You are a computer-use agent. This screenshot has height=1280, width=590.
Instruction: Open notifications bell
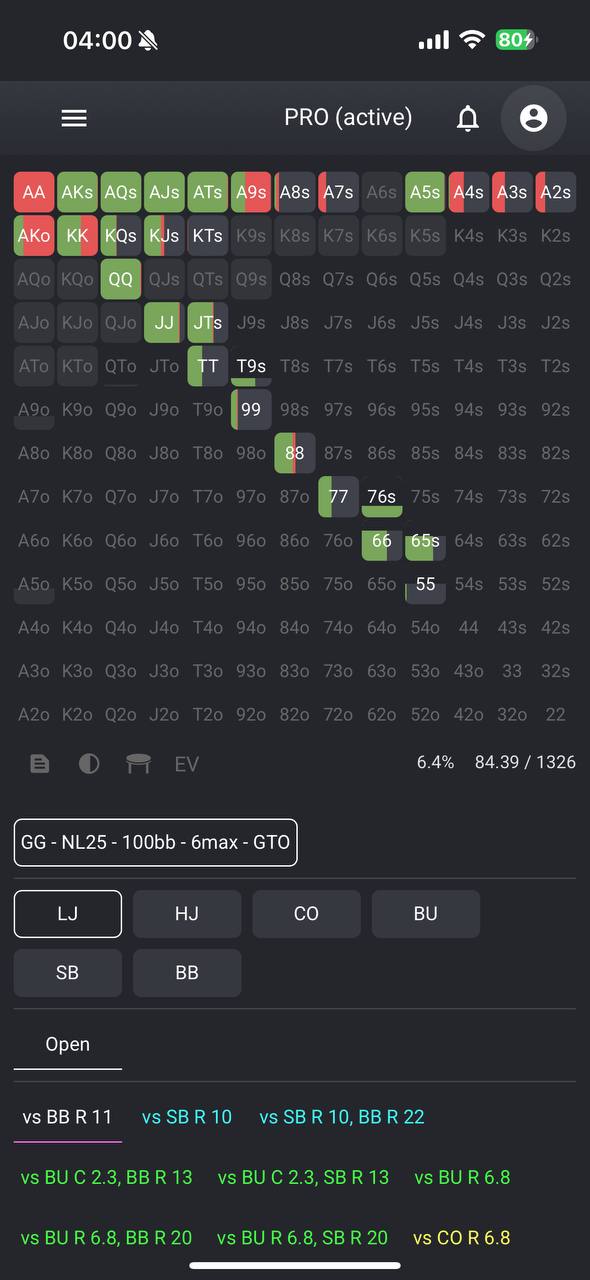pyautogui.click(x=467, y=118)
